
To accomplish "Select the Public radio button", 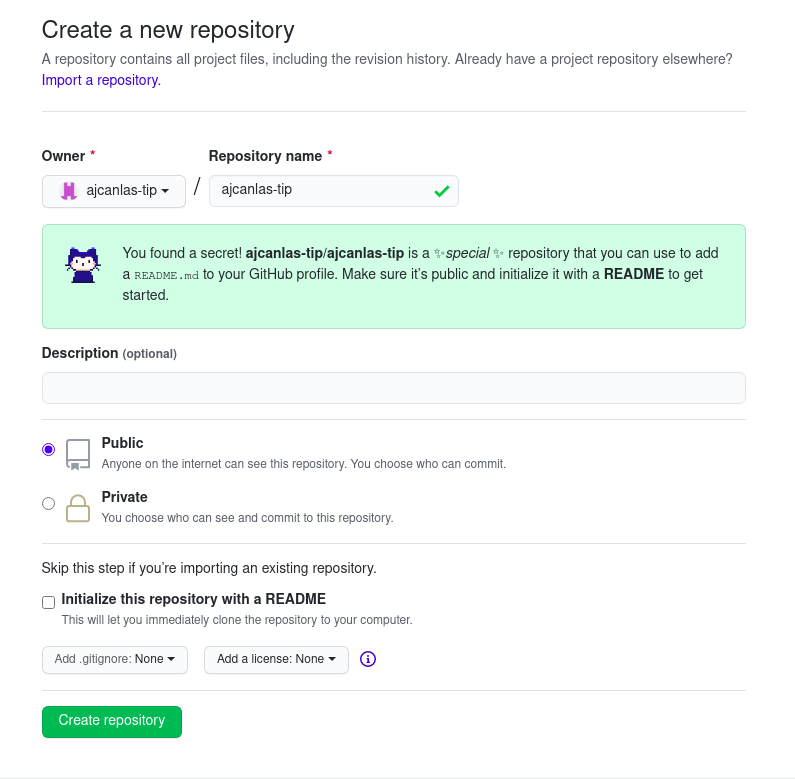I will [49, 449].
